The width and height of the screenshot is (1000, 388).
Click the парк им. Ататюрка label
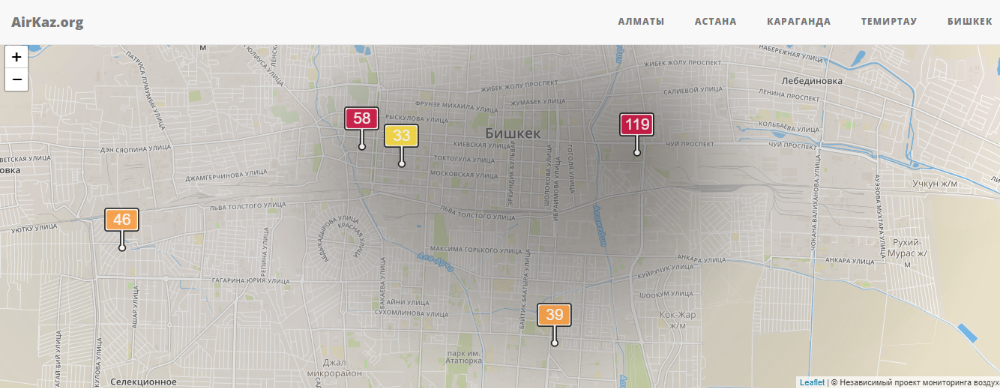pyautogui.click(x=464, y=356)
